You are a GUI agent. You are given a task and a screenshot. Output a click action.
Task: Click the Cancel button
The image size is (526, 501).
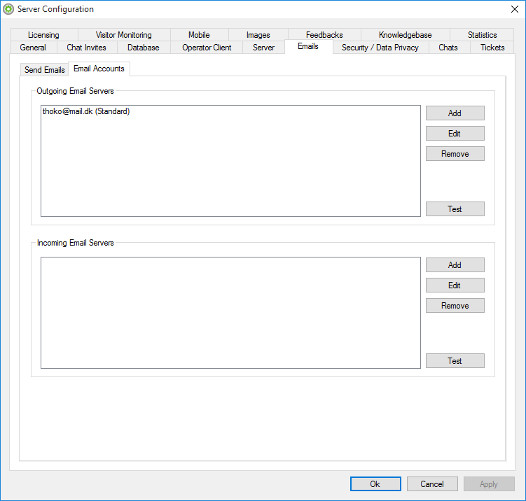point(432,484)
